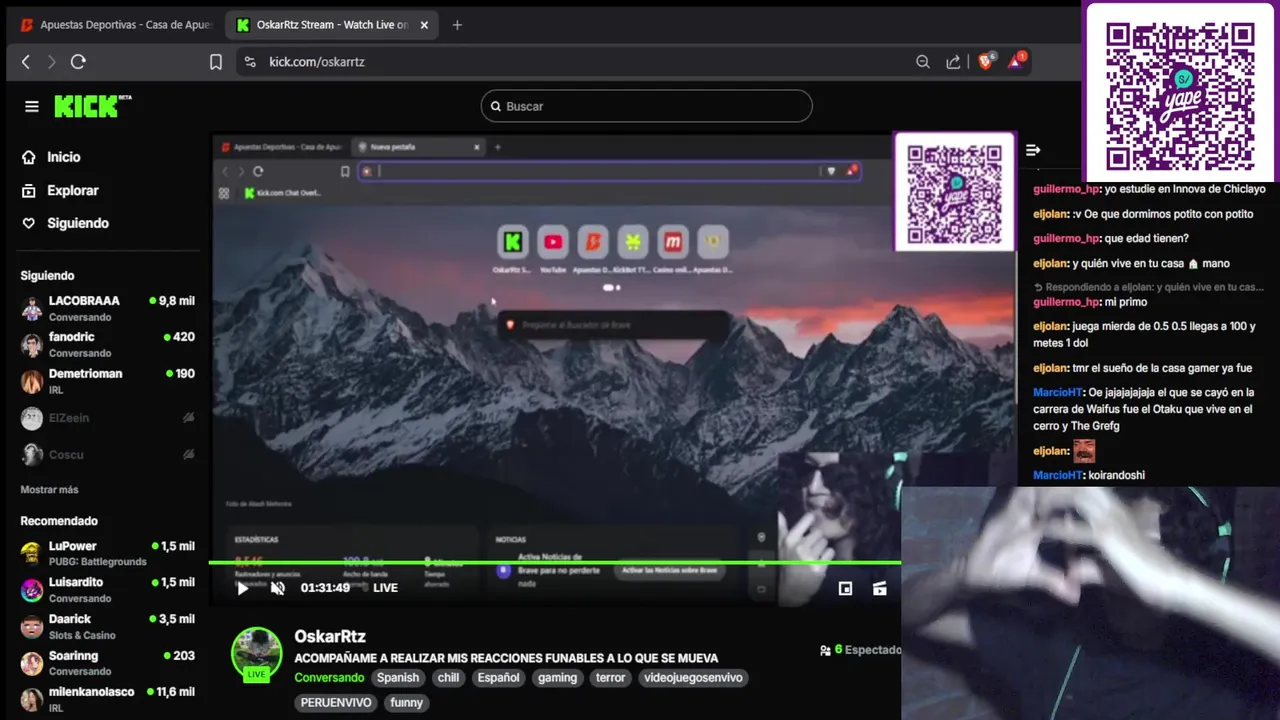Select the PERUENVIVO tag
The width and height of the screenshot is (1280, 720).
point(337,703)
